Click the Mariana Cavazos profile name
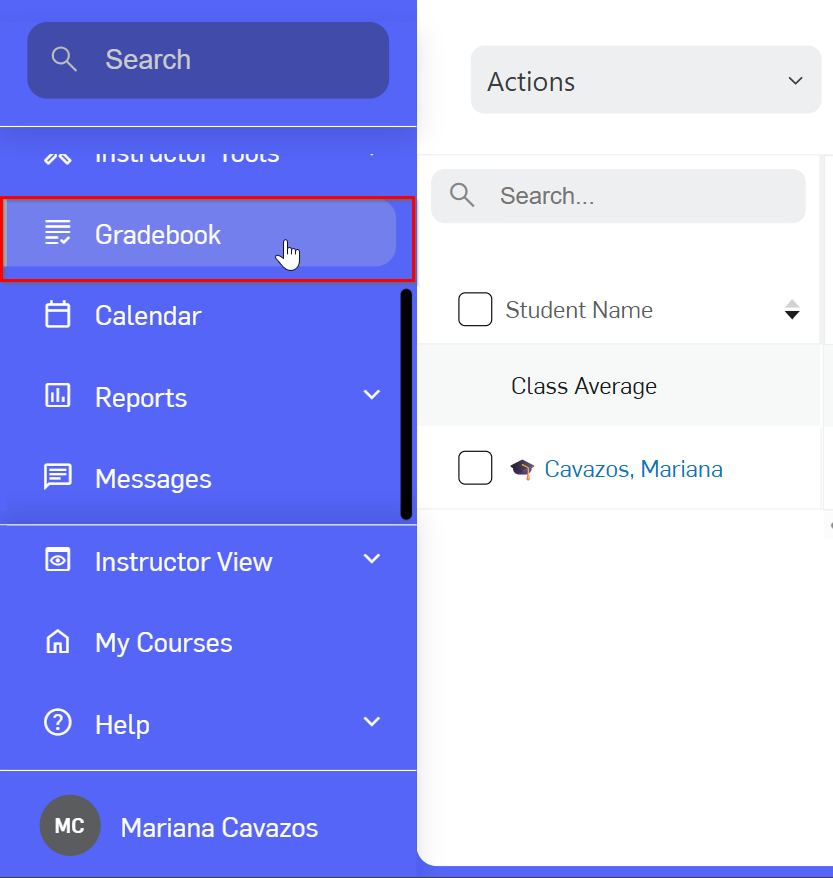Image resolution: width=833 pixels, height=878 pixels. (219, 828)
